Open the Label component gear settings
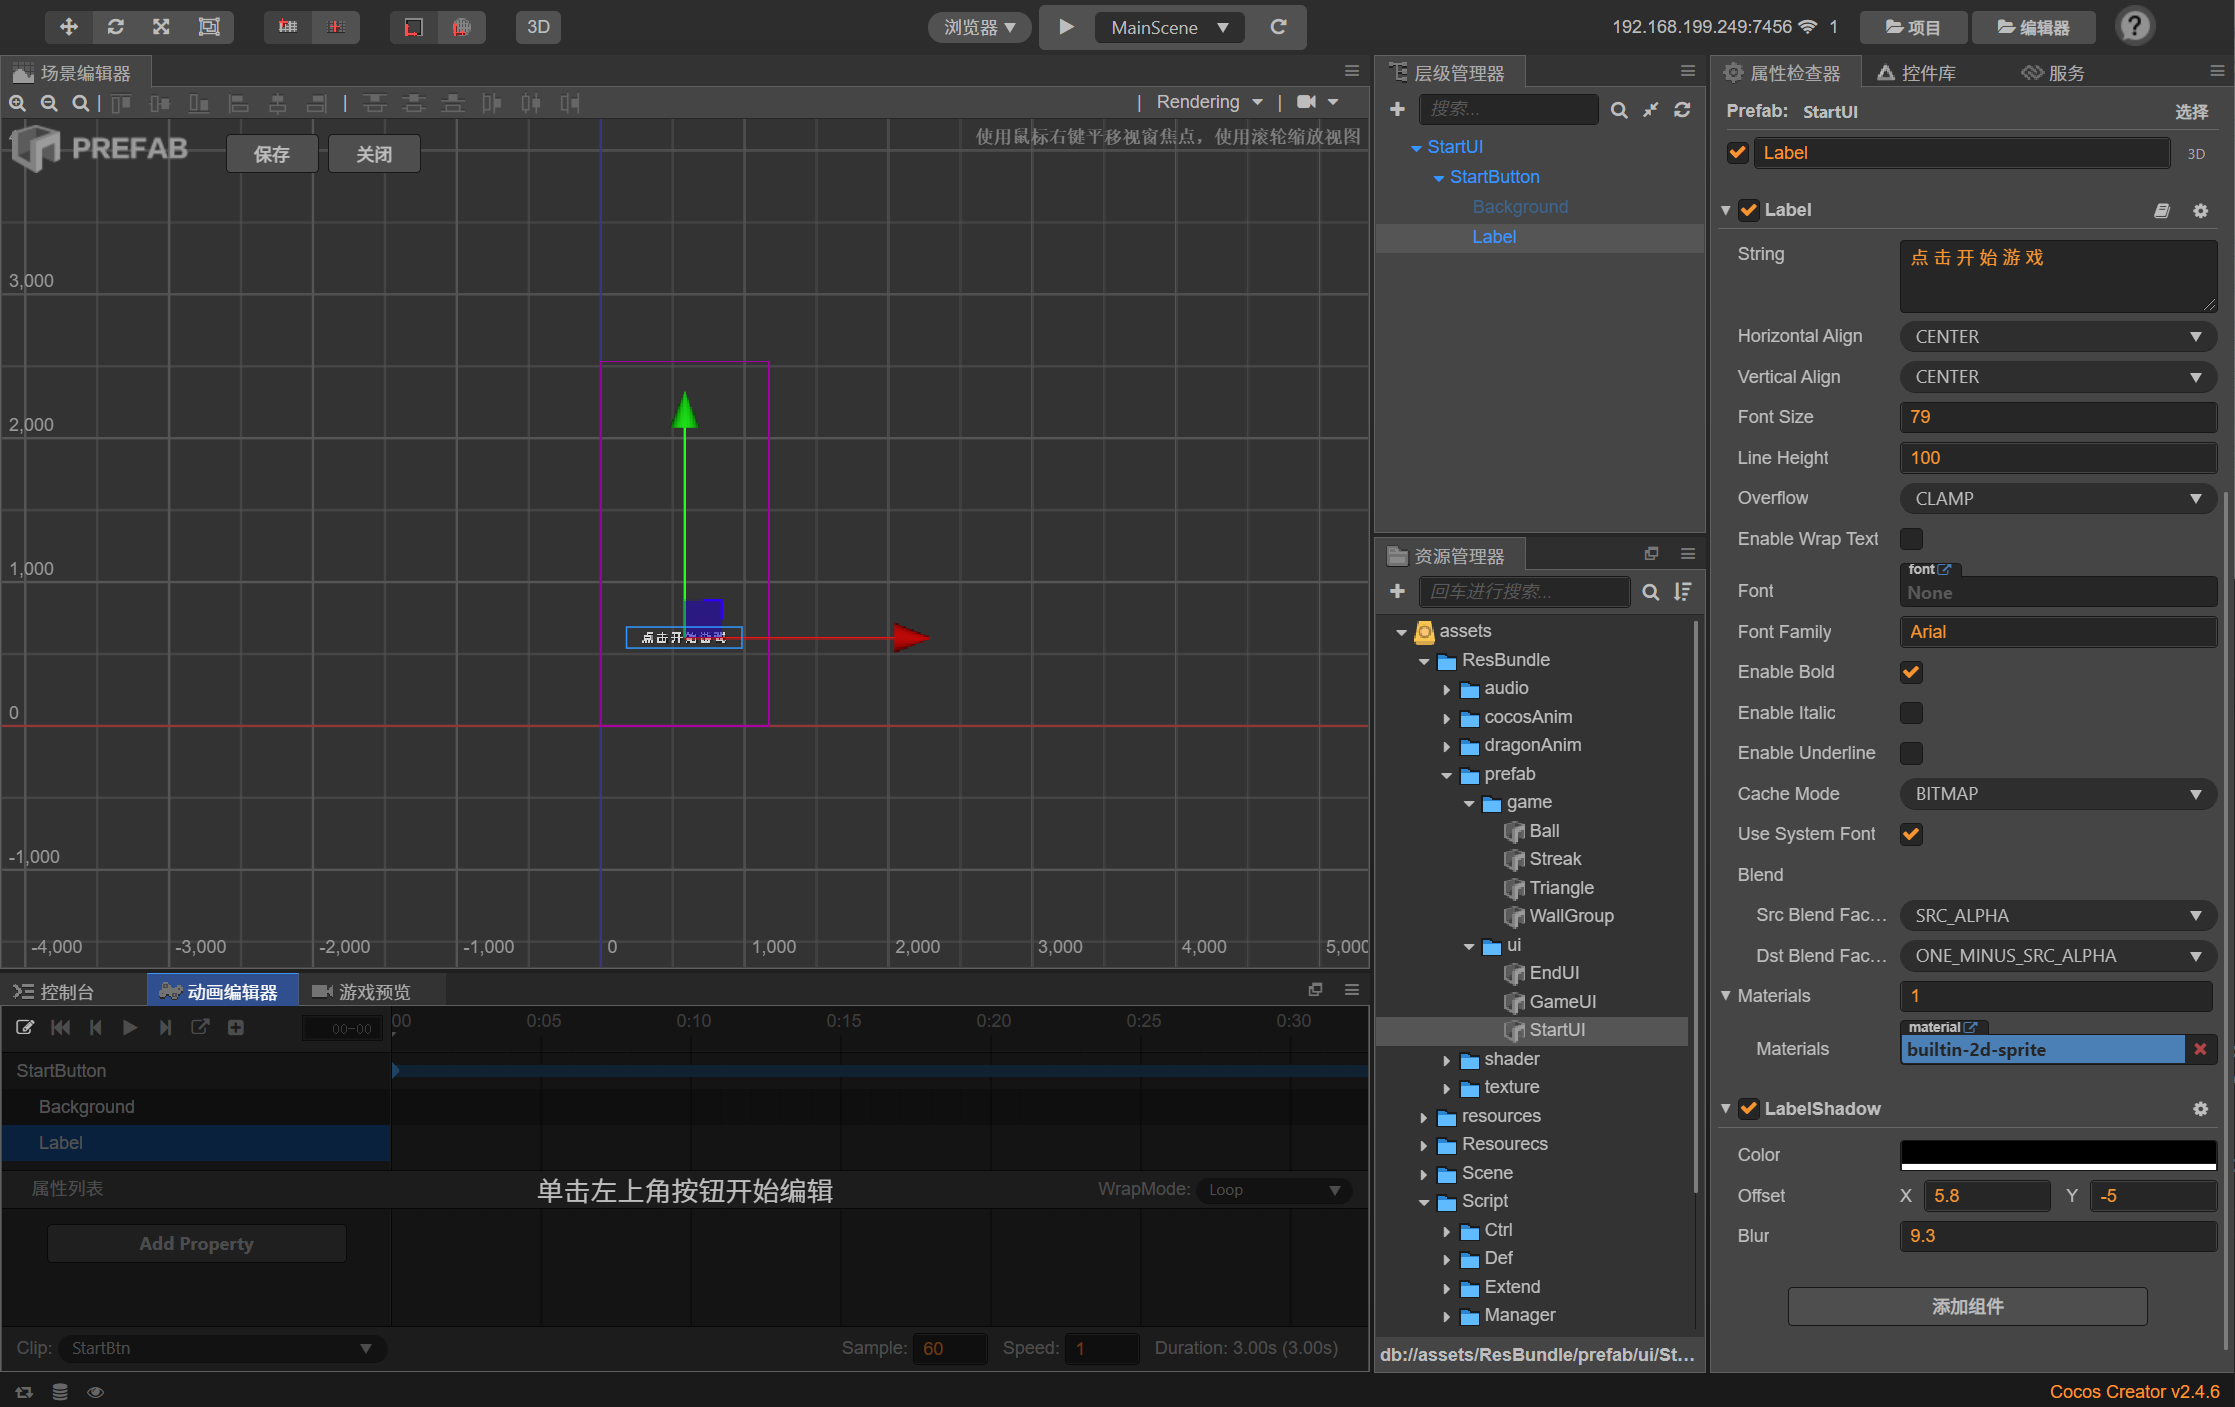The image size is (2235, 1407). 2200,210
